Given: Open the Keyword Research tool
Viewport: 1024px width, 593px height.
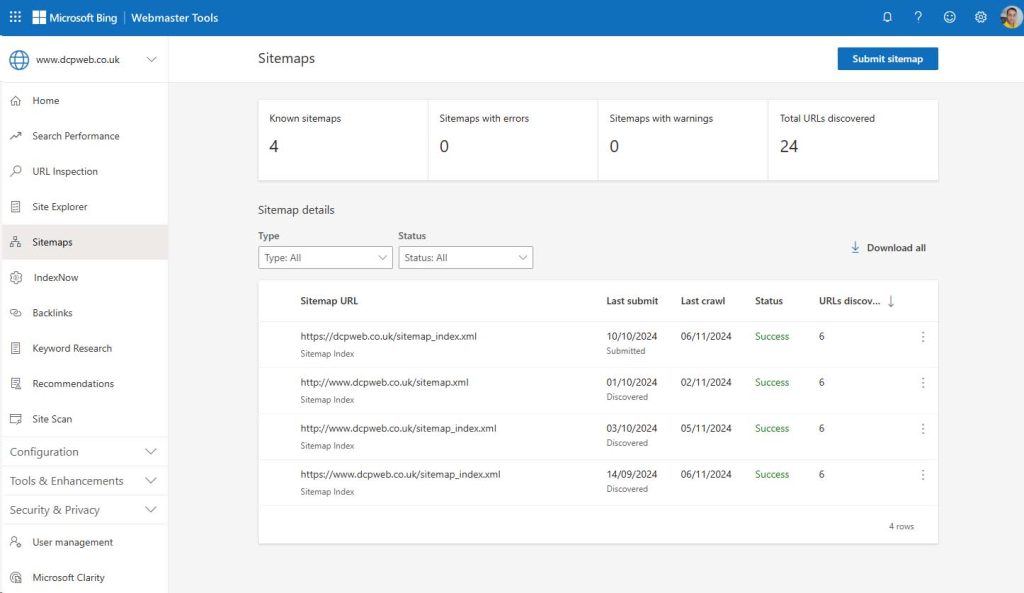Looking at the screenshot, I should tap(77, 348).
